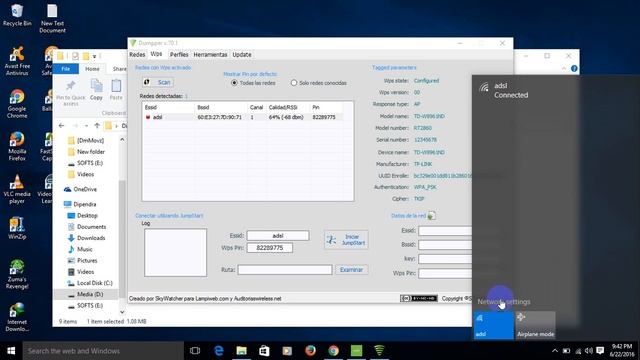Click the Log text box
640x360 pixels.
tap(176, 252)
